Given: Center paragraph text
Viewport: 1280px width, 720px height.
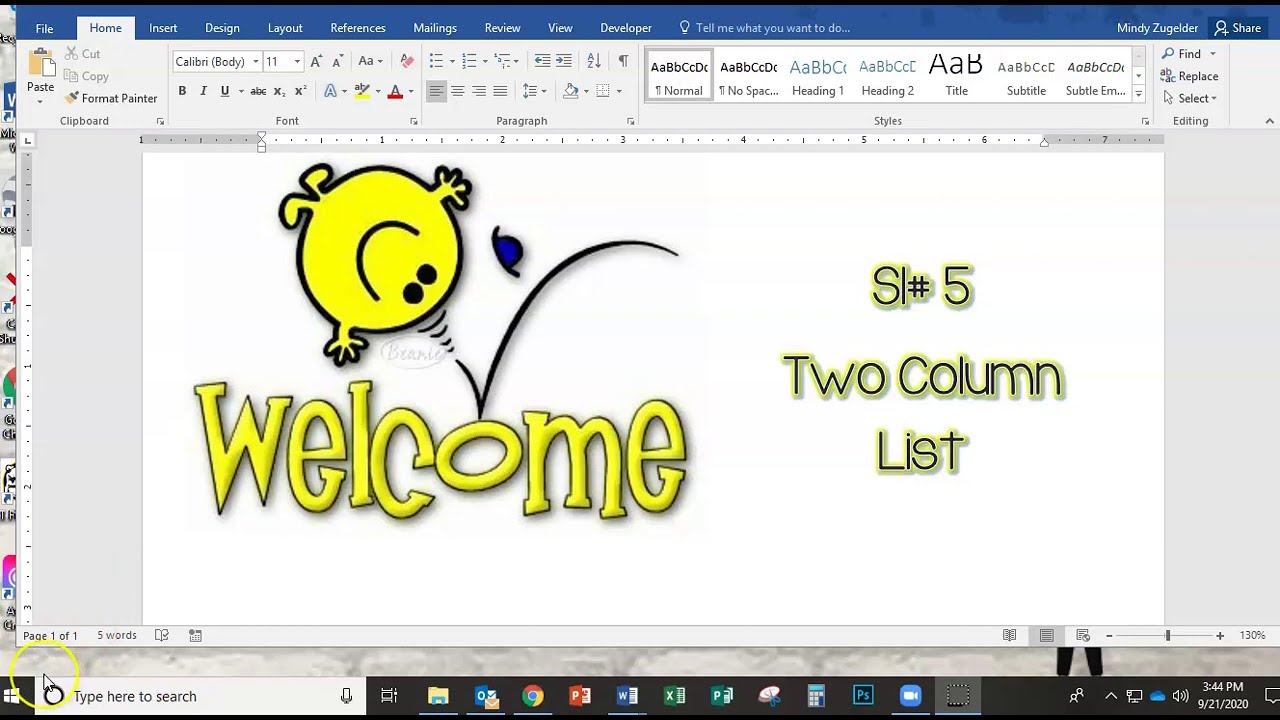Looking at the screenshot, I should click(x=457, y=91).
